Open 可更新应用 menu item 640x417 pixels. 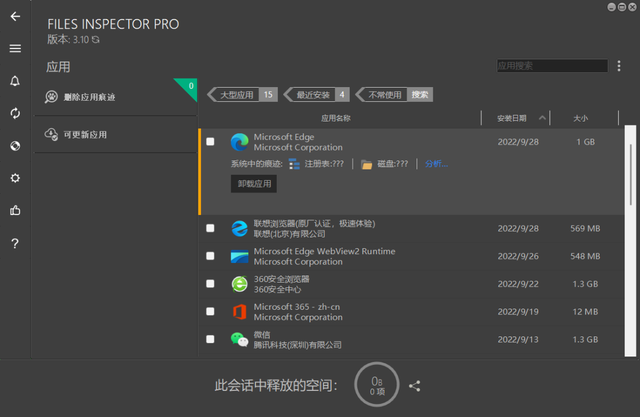click(x=116, y=135)
